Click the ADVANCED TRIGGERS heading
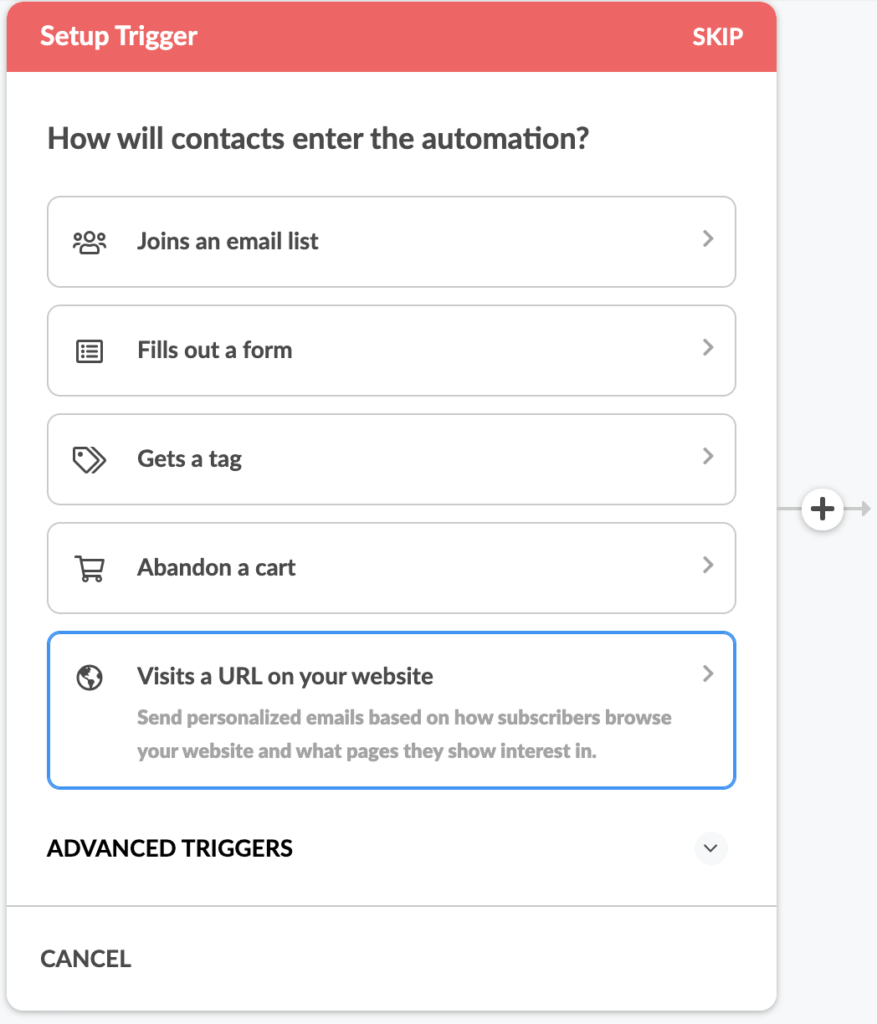The image size is (877, 1024). point(170,848)
